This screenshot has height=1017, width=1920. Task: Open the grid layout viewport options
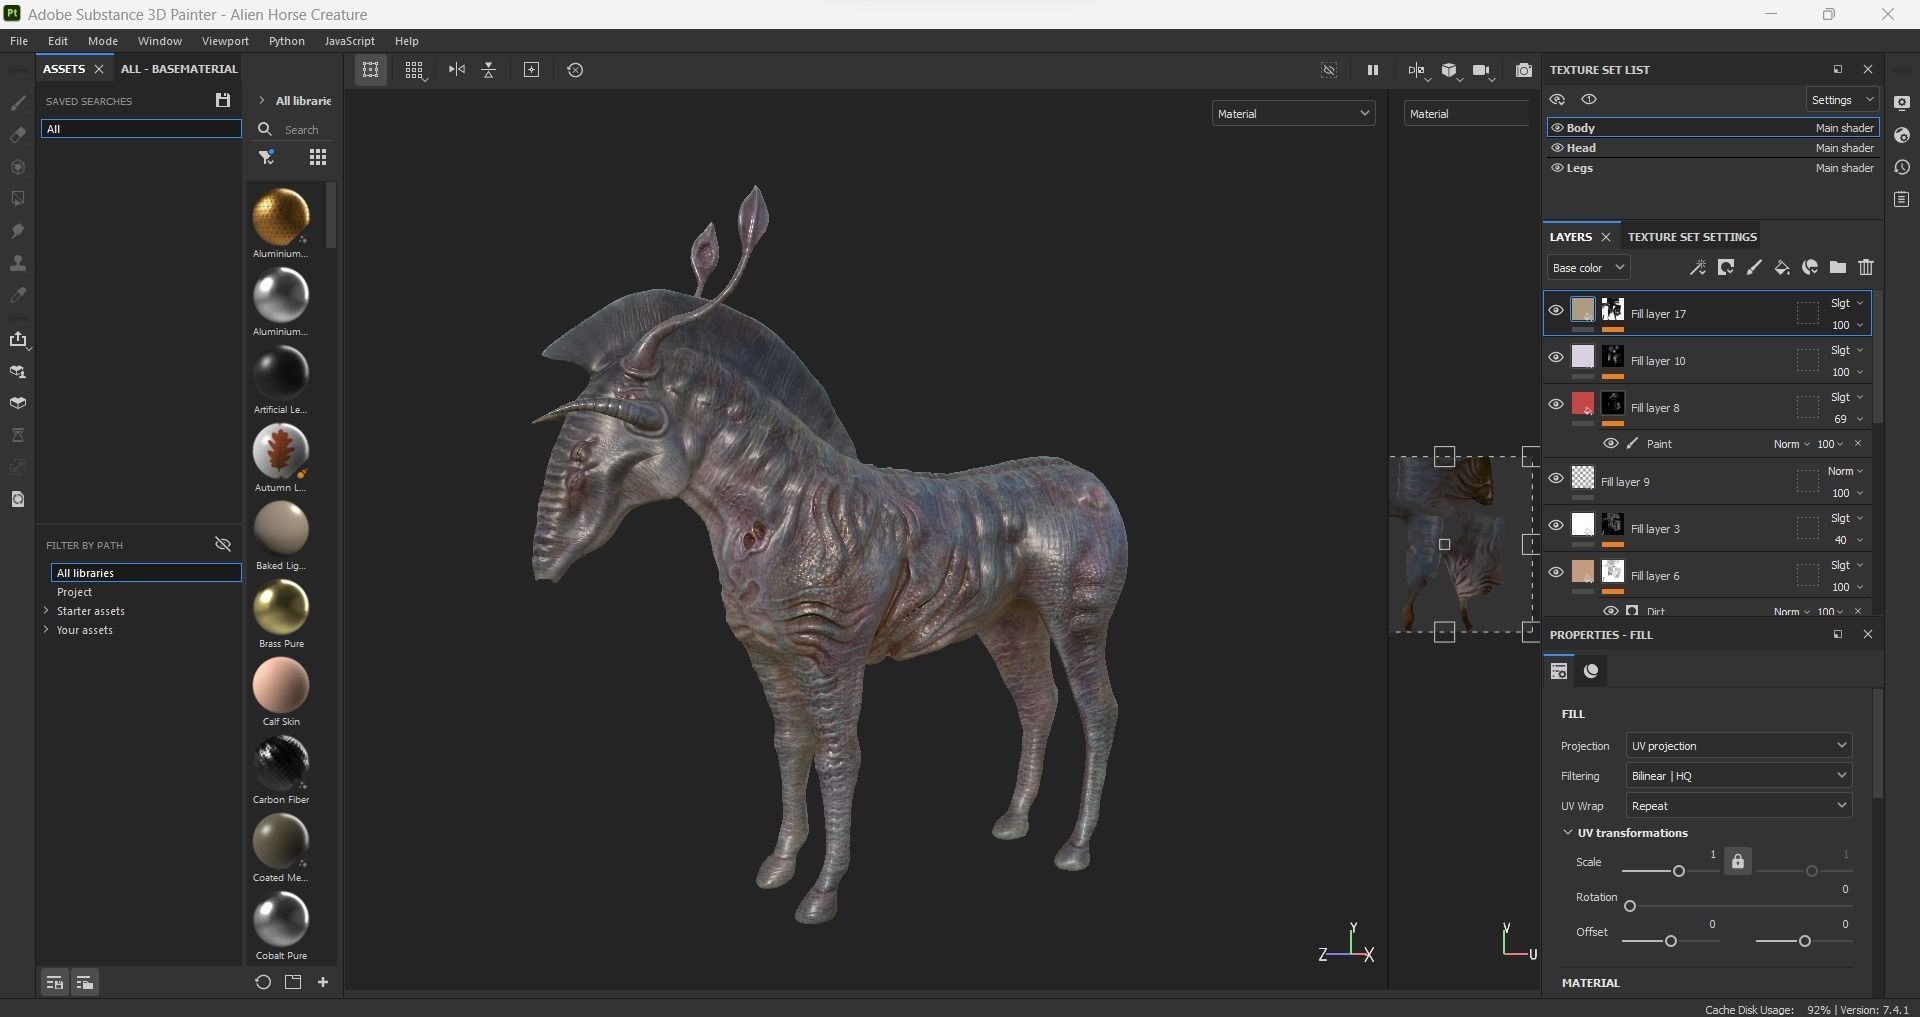(x=414, y=70)
